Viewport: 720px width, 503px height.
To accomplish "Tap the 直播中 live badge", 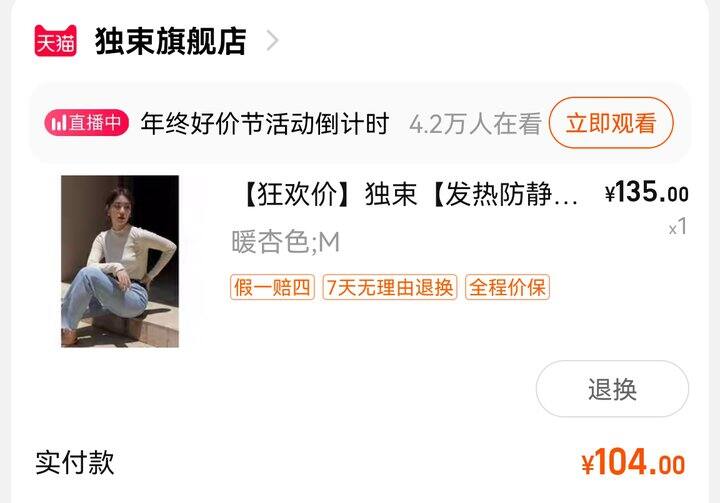I will (86, 123).
